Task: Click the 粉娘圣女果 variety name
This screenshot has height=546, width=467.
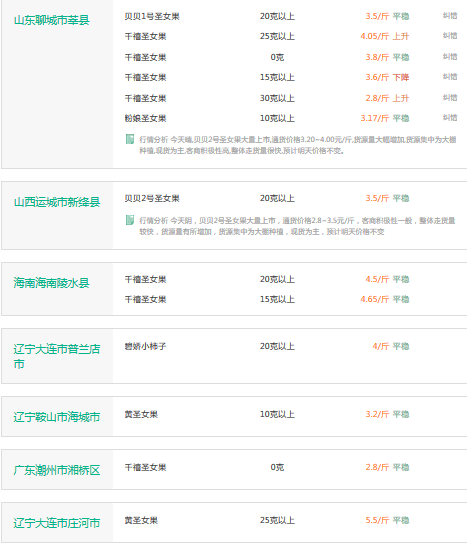Action: coord(145,118)
